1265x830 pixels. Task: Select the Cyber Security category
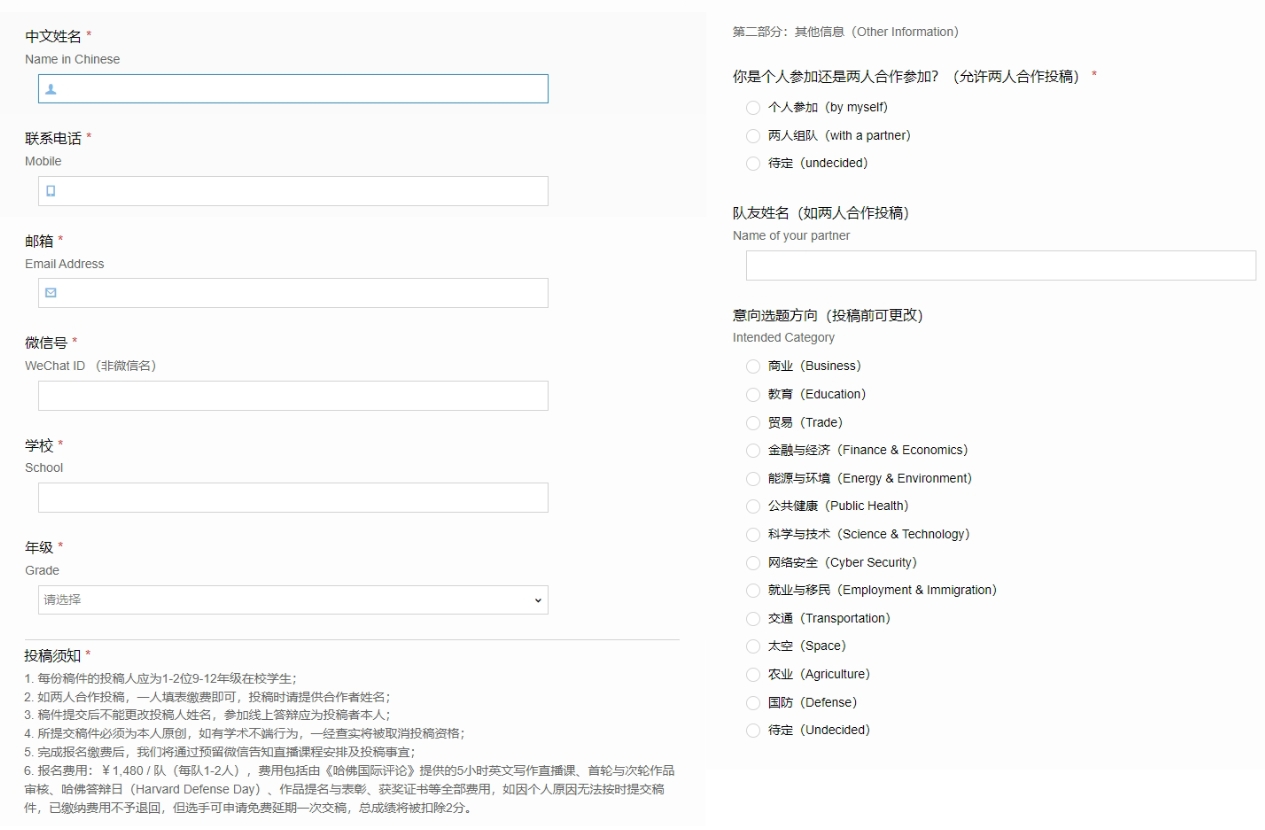(x=753, y=562)
